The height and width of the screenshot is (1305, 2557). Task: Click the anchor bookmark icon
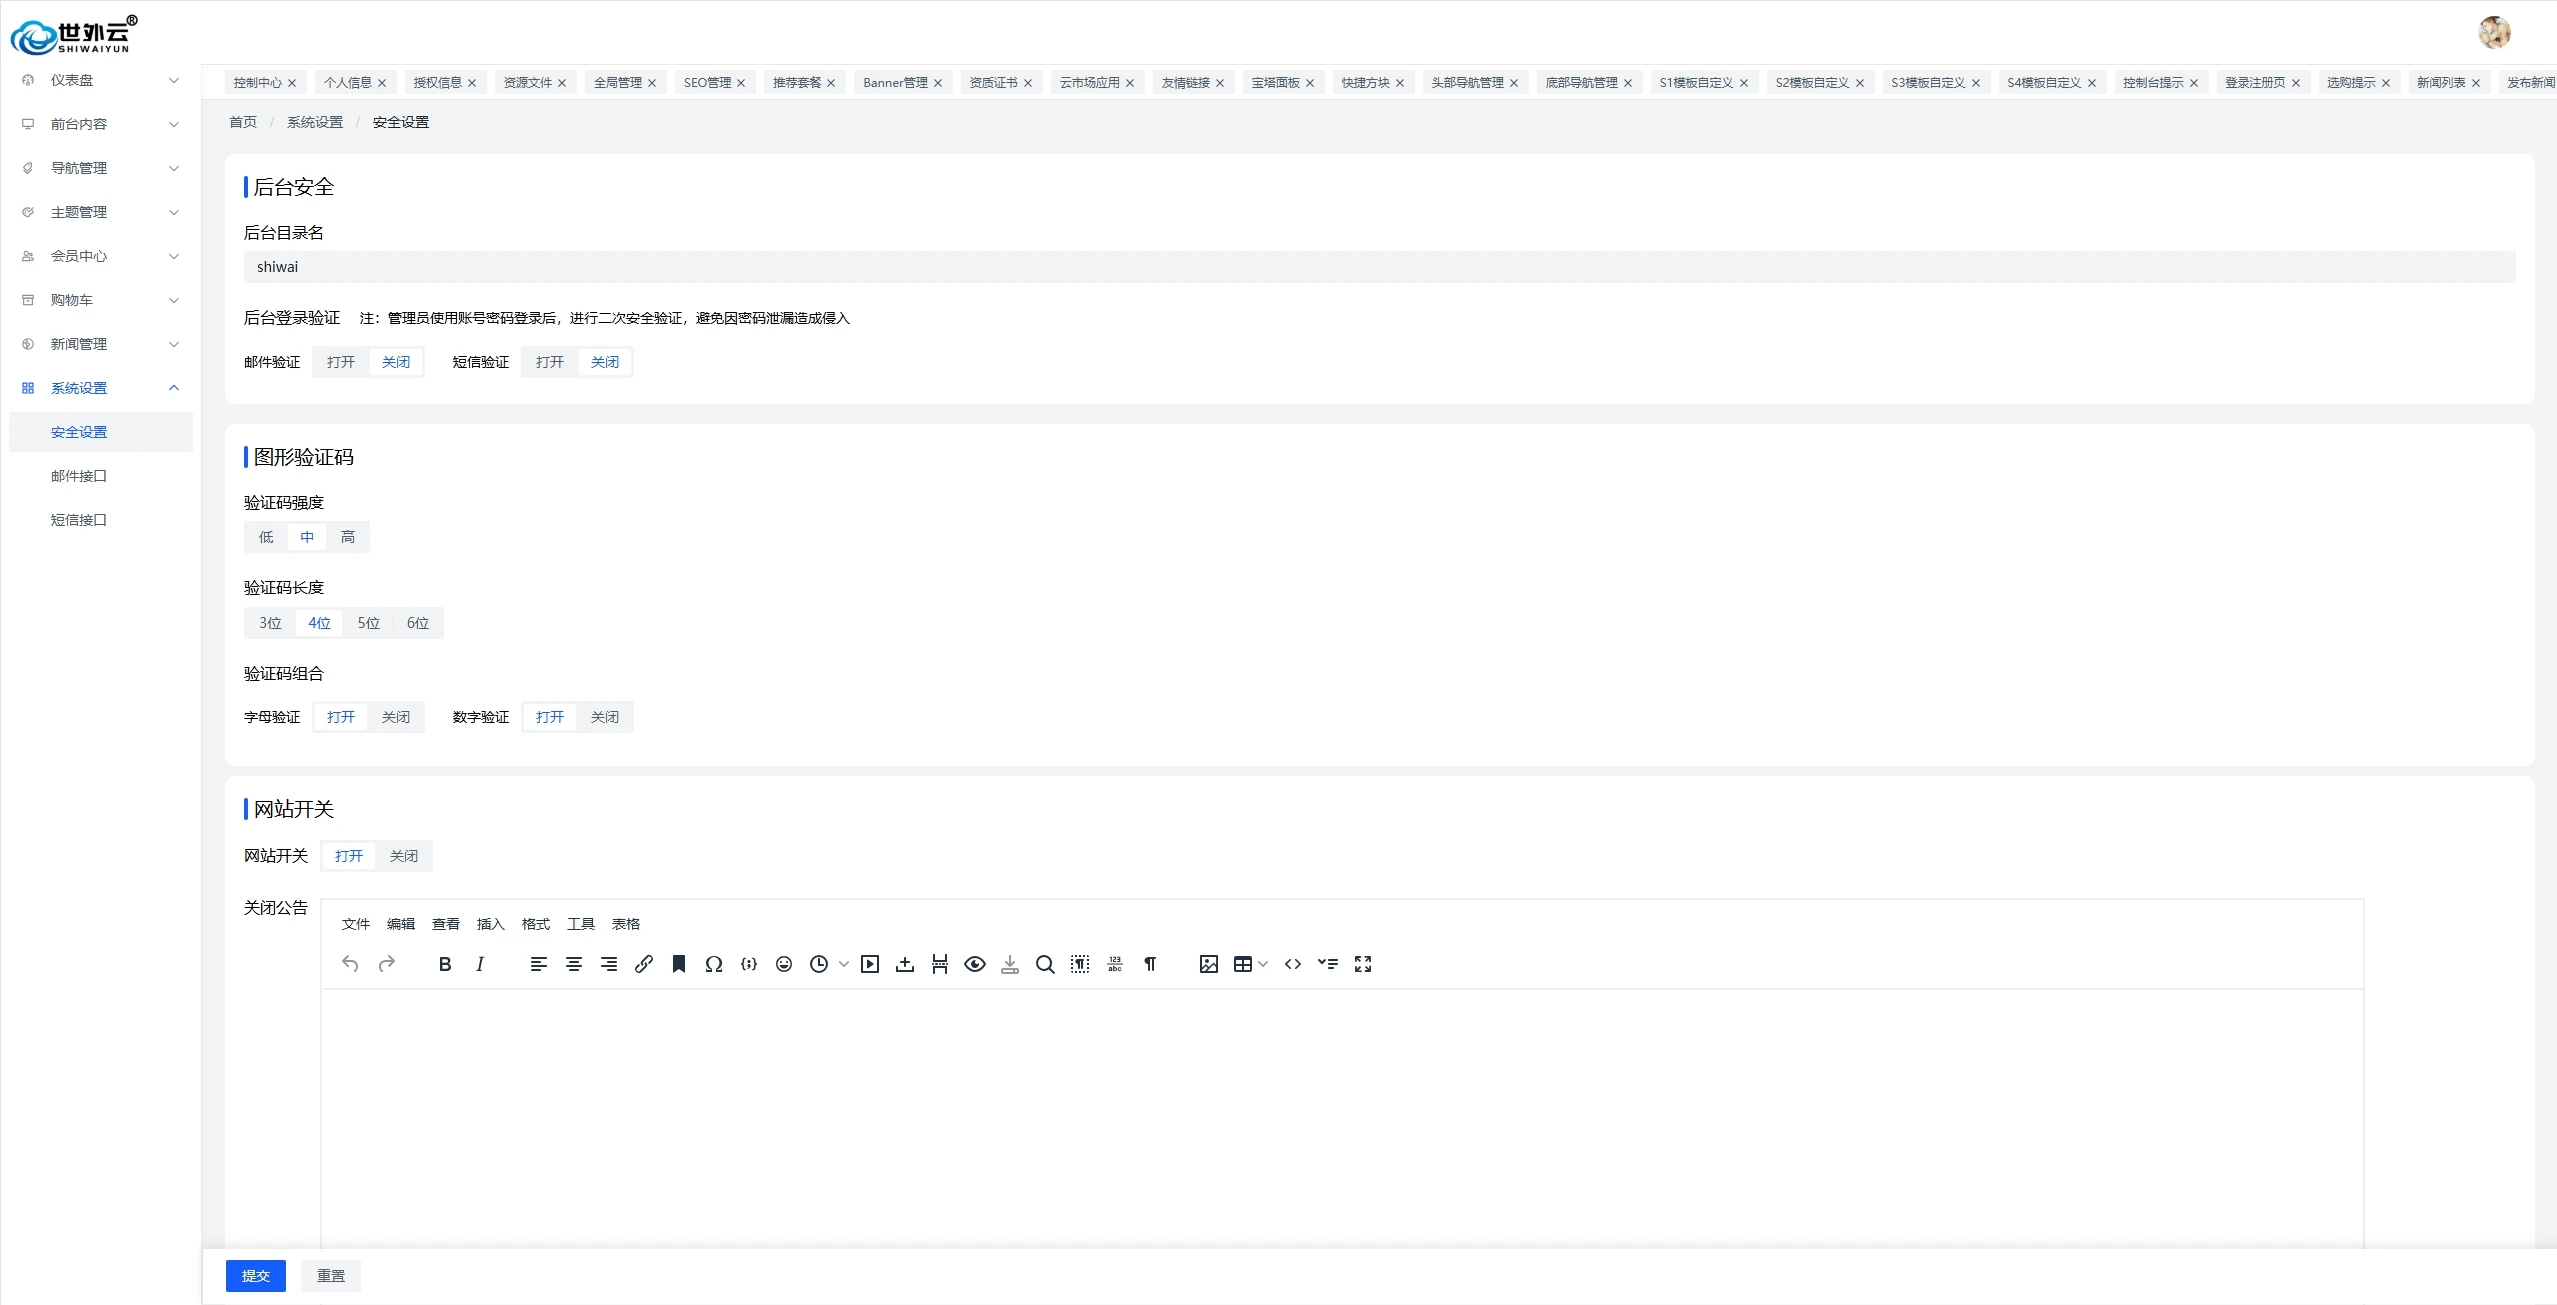[679, 964]
